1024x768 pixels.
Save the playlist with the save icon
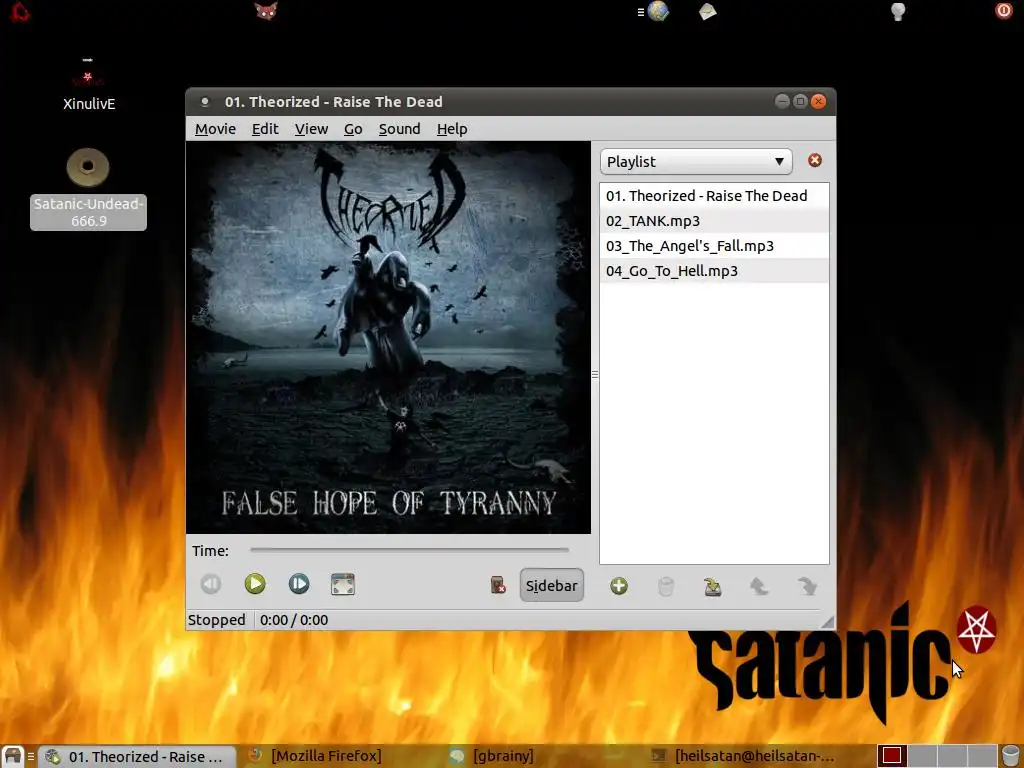712,586
